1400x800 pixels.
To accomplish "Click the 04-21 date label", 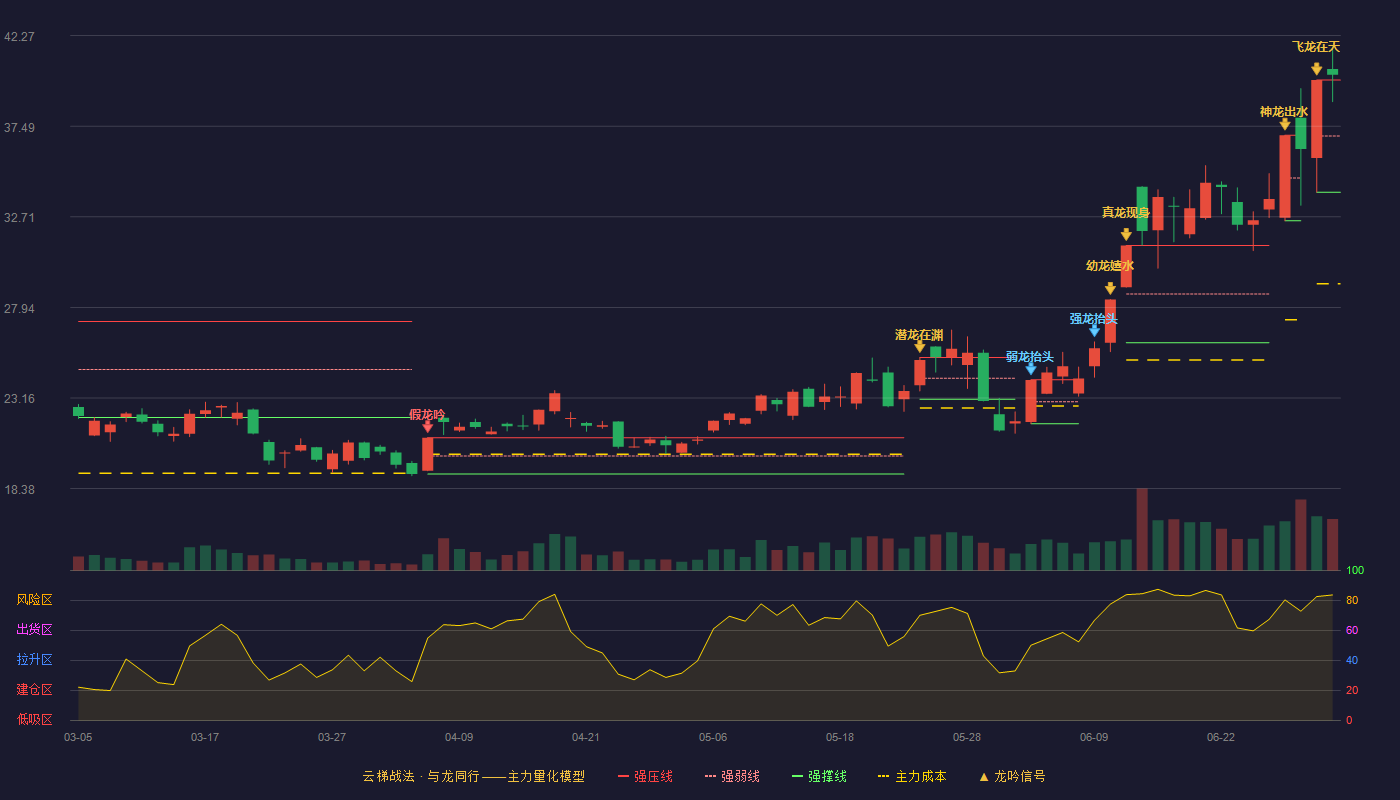I will [586, 737].
